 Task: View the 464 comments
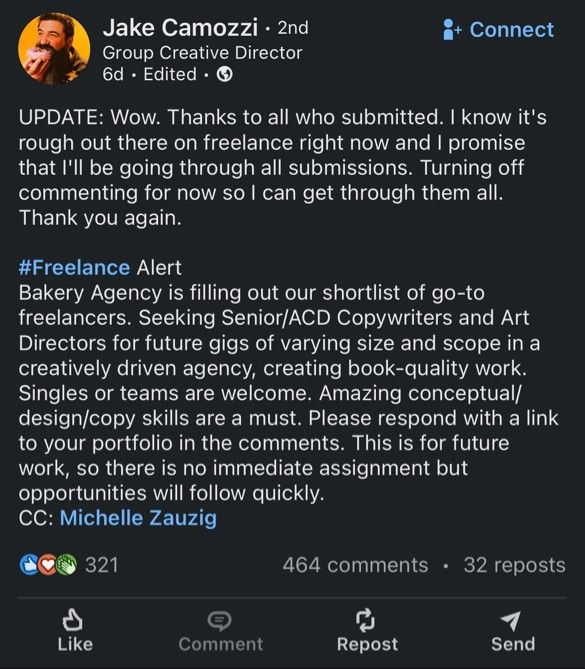click(x=355, y=565)
